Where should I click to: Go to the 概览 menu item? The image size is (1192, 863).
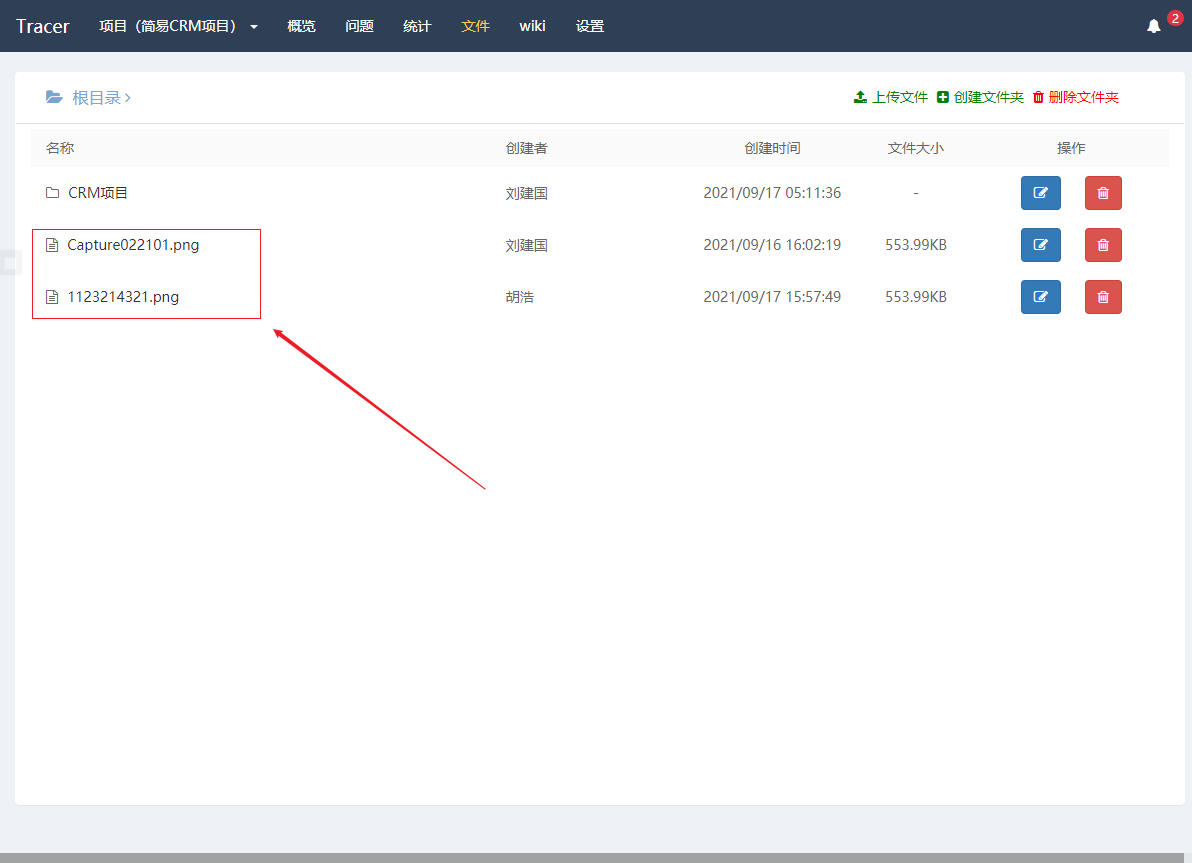click(x=301, y=26)
